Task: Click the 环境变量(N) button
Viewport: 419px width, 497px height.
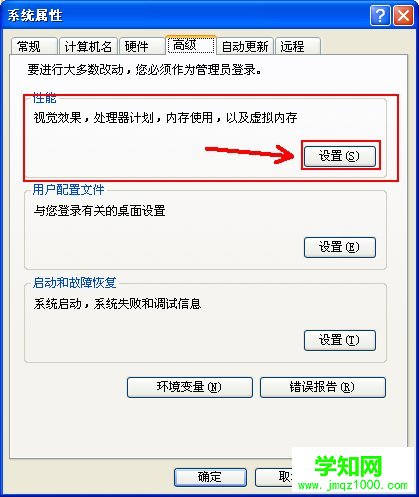Action: (190, 387)
